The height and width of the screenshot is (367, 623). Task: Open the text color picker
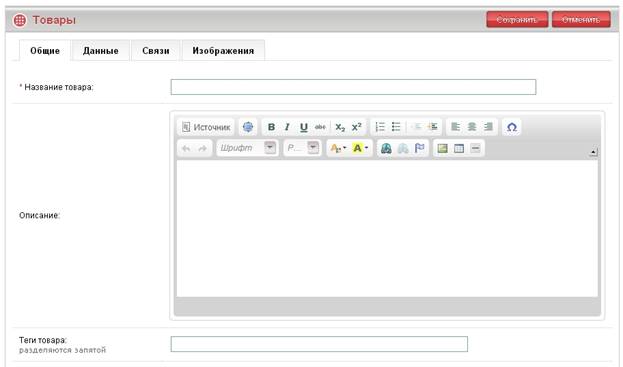pyautogui.click(x=338, y=148)
